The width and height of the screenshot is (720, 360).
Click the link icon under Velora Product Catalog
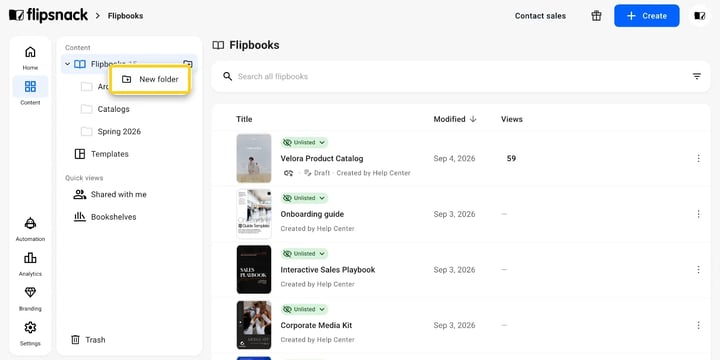tap(288, 173)
